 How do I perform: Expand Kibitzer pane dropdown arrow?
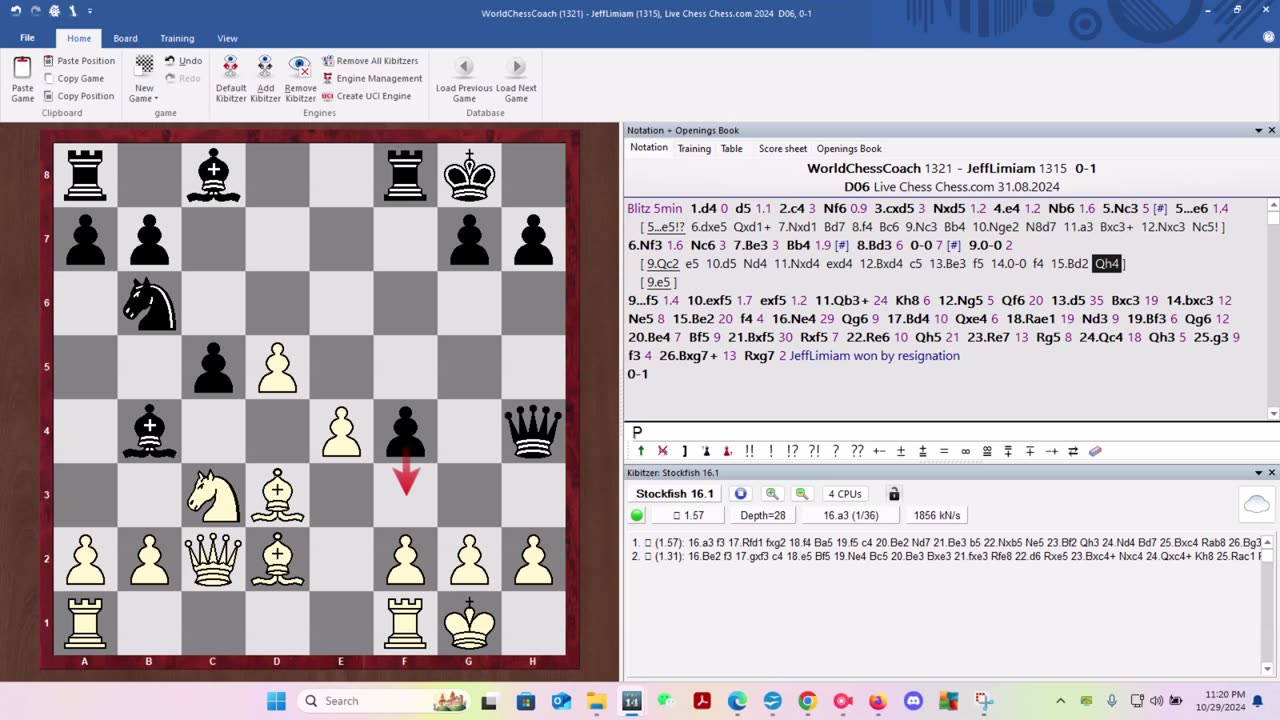pyautogui.click(x=1258, y=472)
